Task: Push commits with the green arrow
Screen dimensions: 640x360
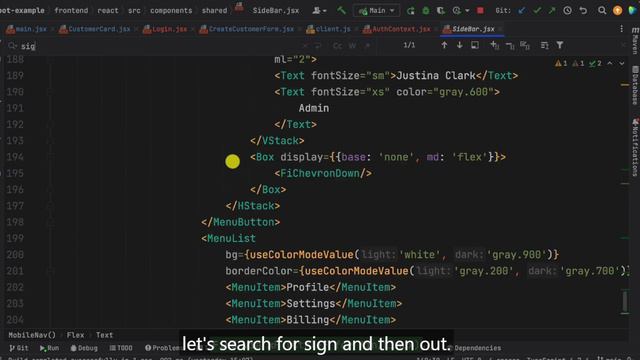Action: 552,11
